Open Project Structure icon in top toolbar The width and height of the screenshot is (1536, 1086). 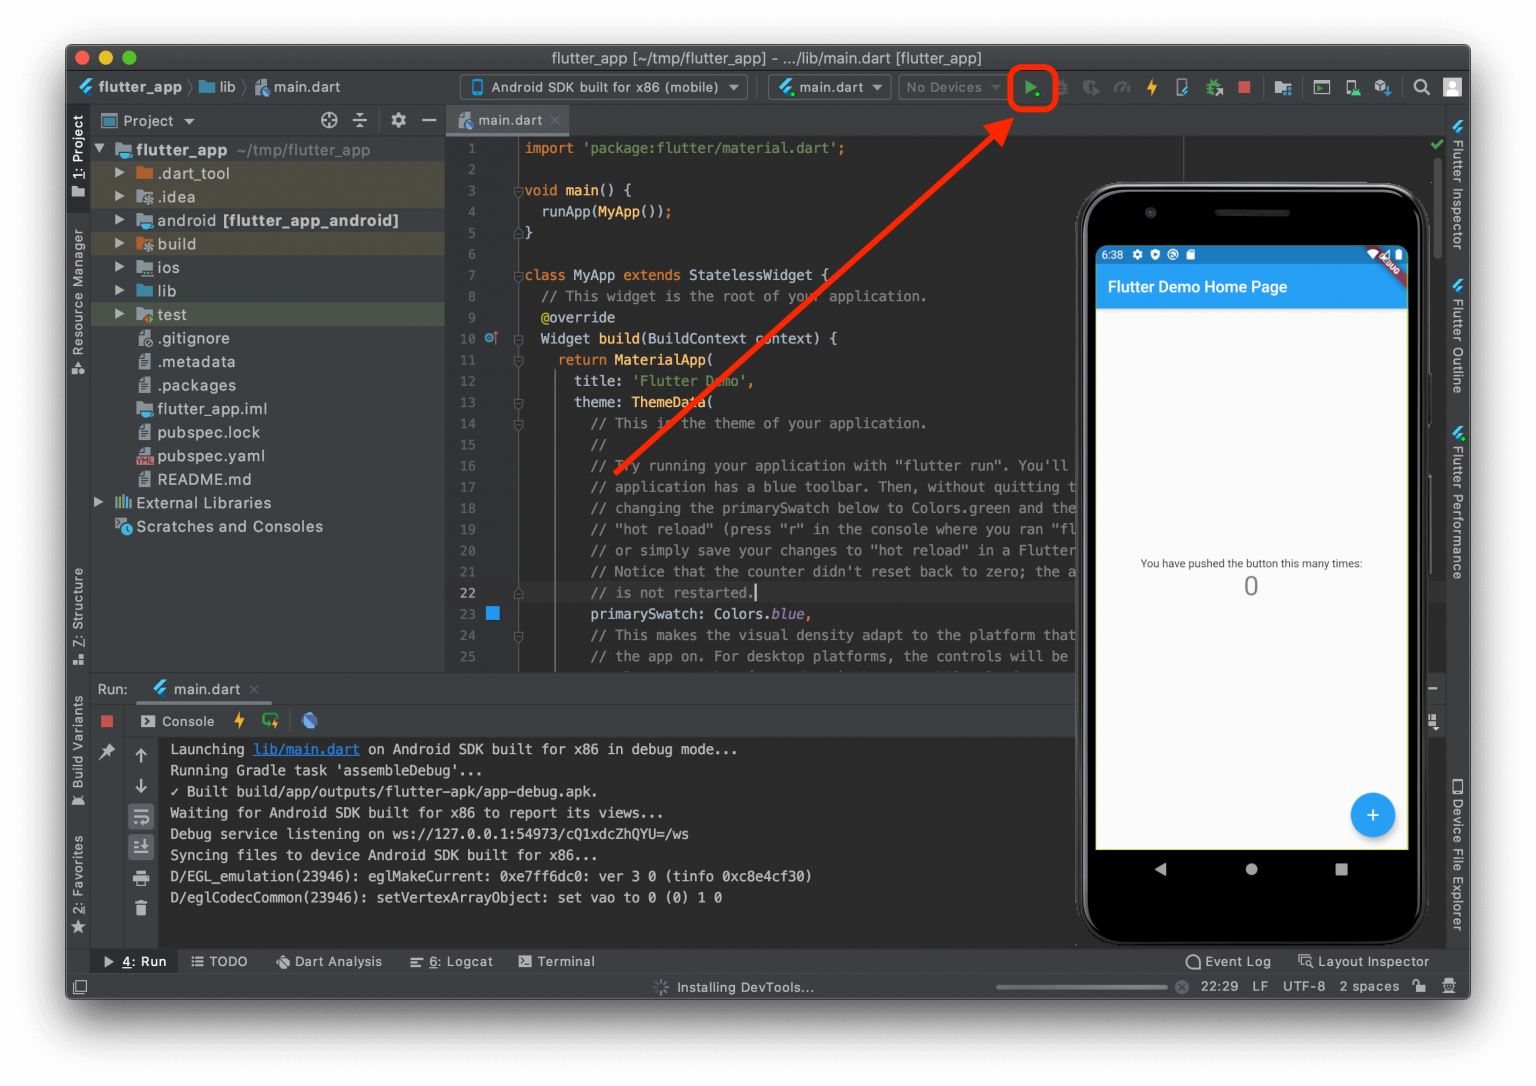(1283, 88)
